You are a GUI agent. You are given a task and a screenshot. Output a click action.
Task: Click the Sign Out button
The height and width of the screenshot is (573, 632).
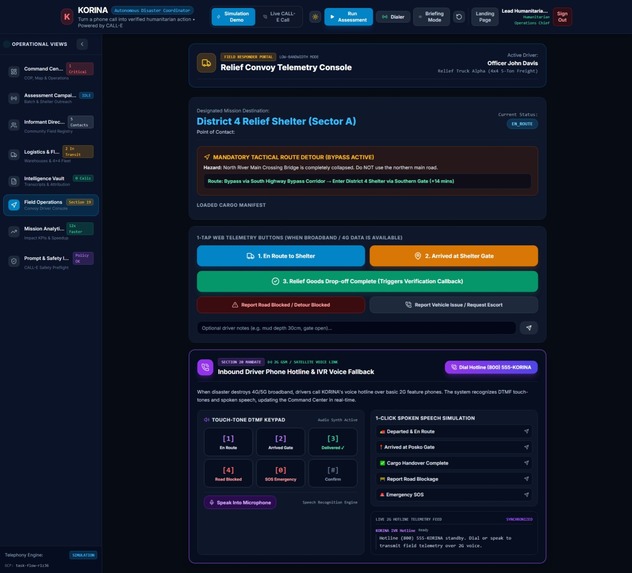(x=562, y=17)
